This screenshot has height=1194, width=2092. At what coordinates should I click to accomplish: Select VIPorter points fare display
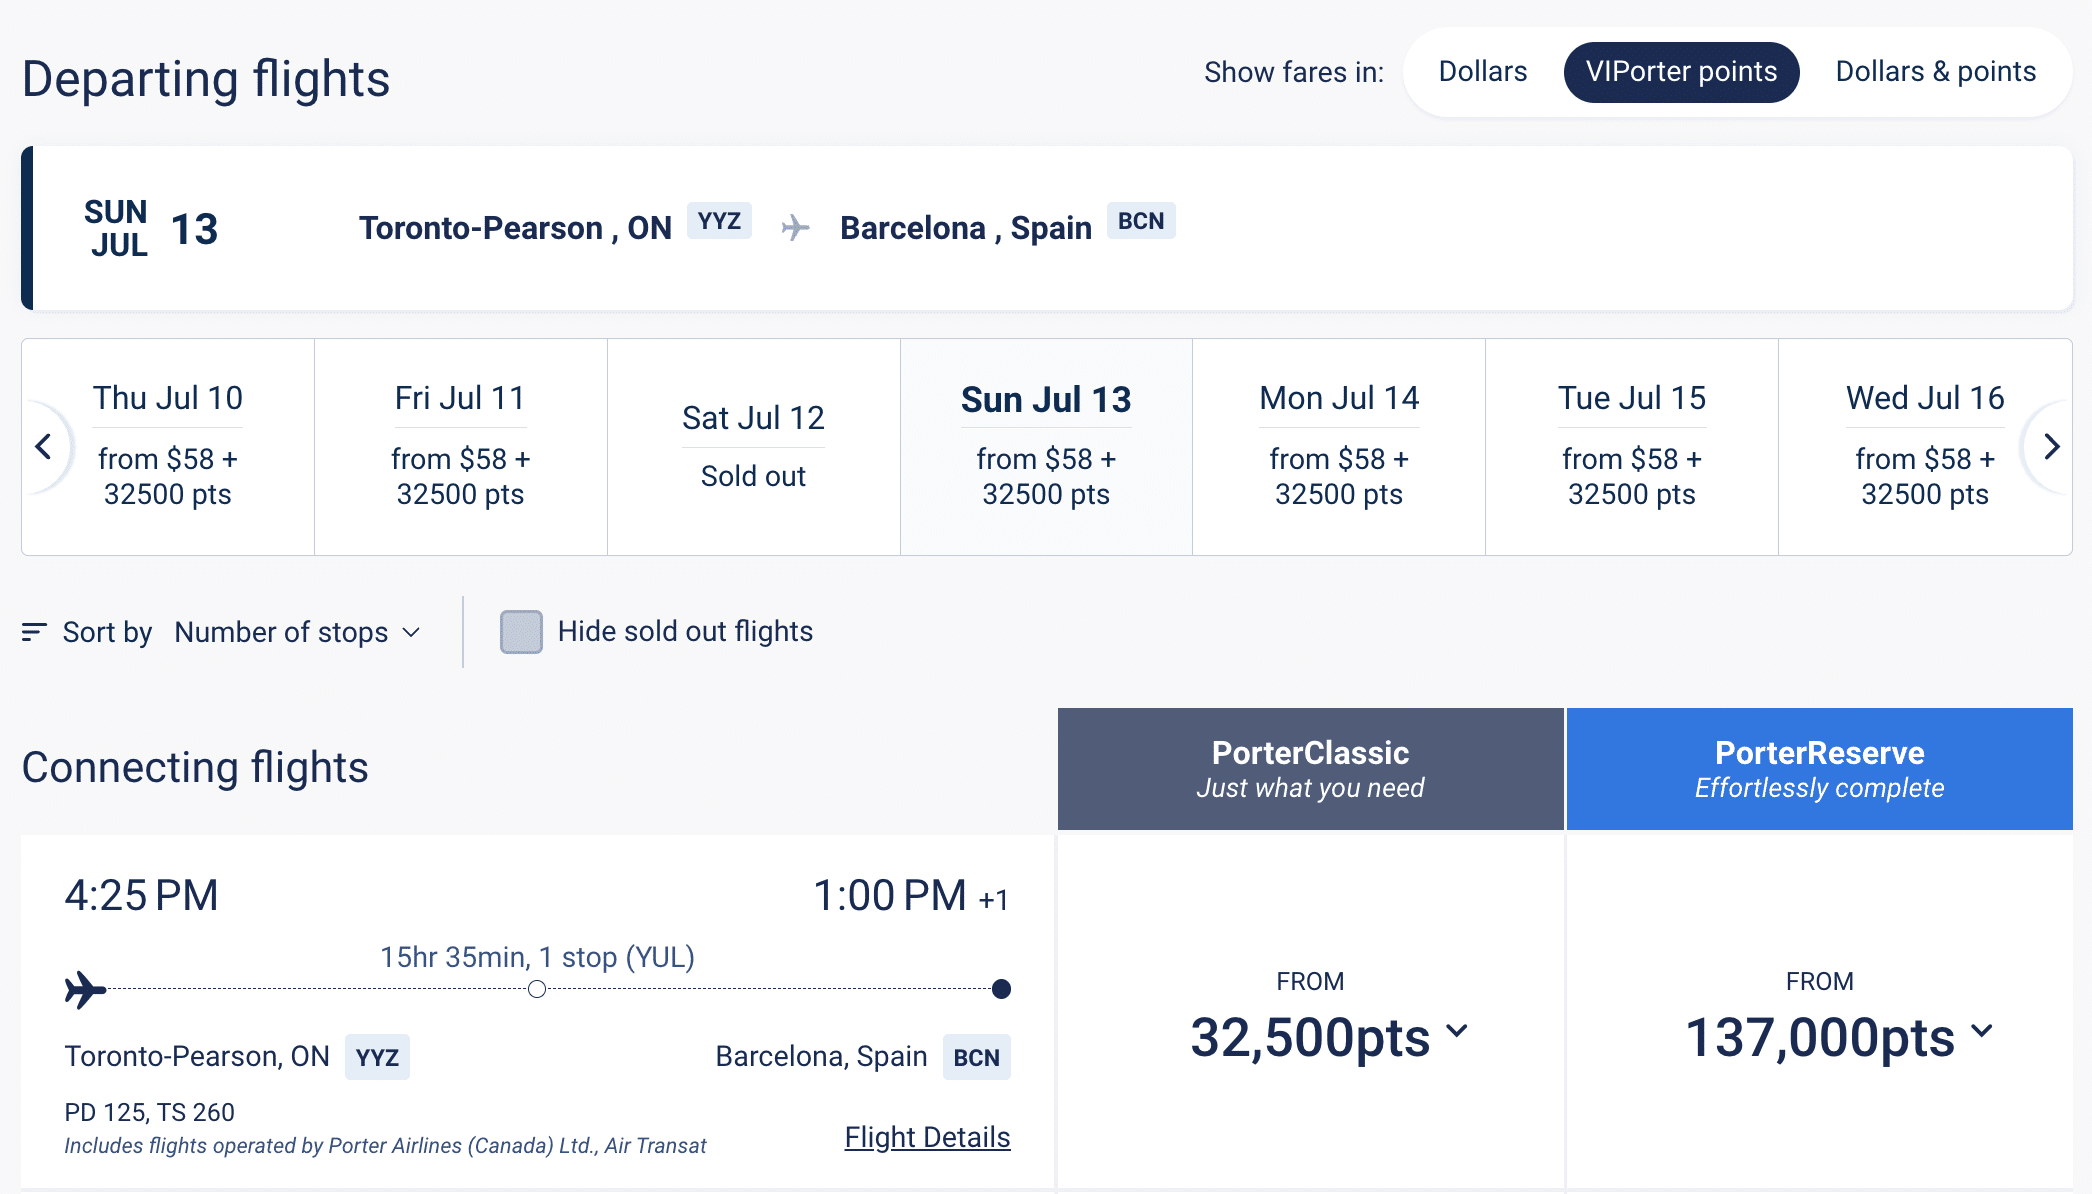[1681, 72]
